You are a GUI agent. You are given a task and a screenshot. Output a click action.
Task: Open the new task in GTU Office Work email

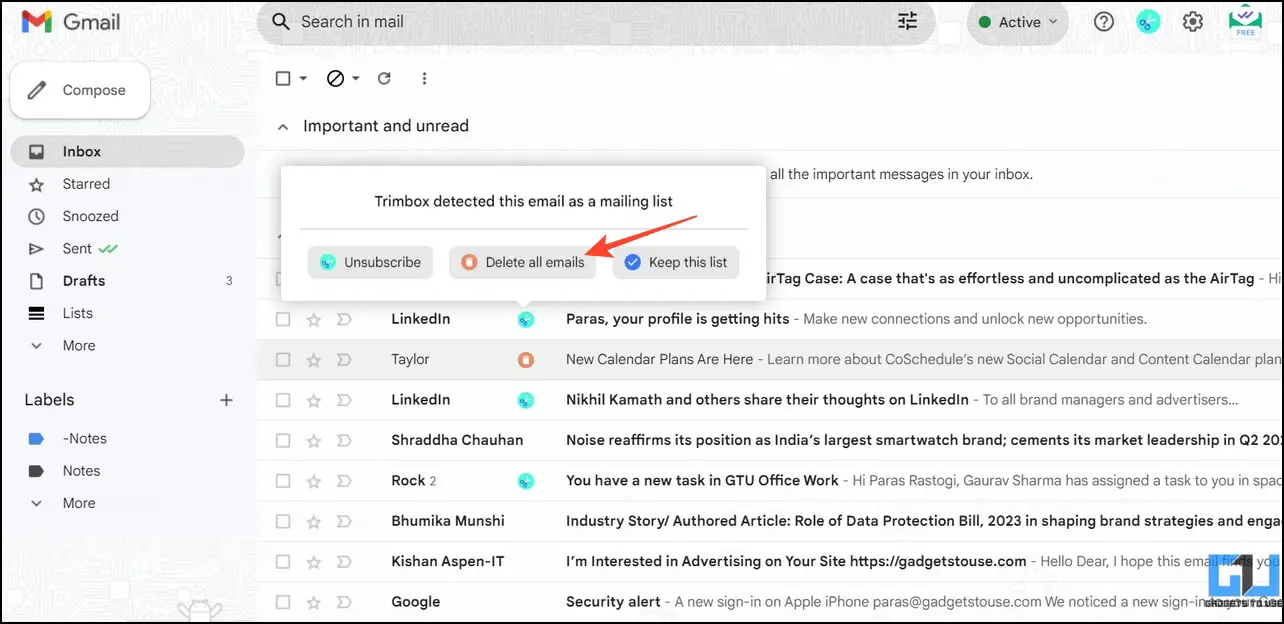tap(770, 481)
